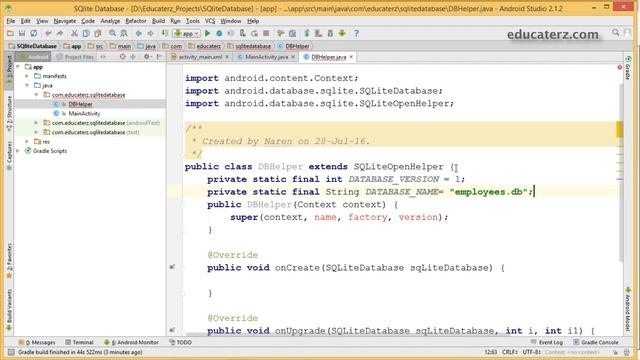Click the SQliteDatabase breadcrumb
This screenshot has width=640, height=360.
click(33, 46)
